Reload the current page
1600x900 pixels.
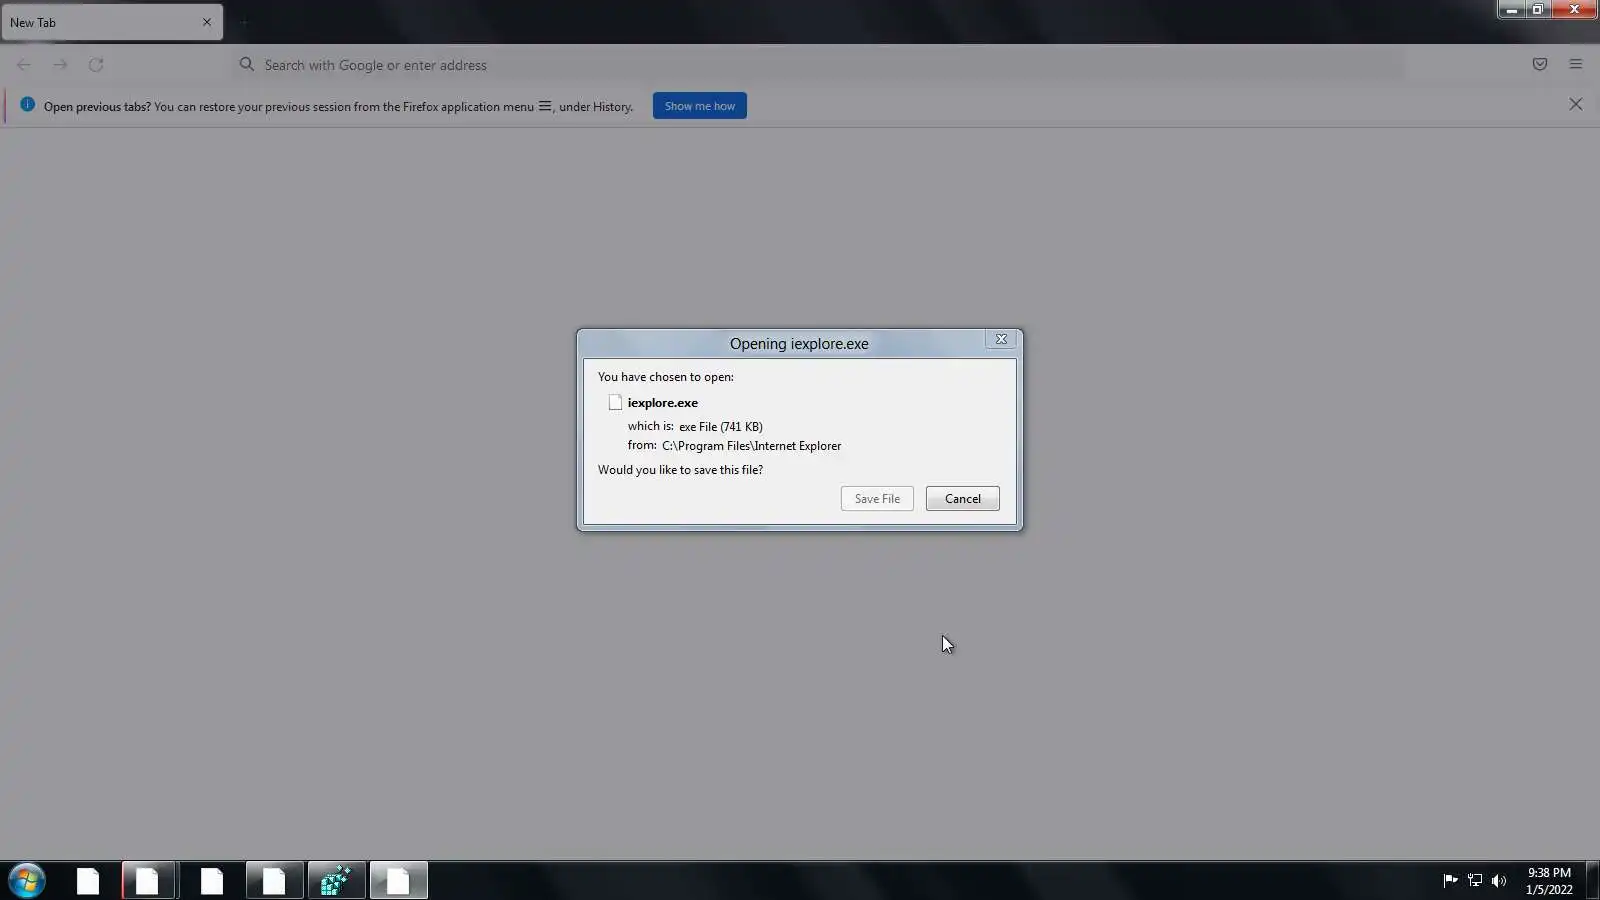coord(96,65)
